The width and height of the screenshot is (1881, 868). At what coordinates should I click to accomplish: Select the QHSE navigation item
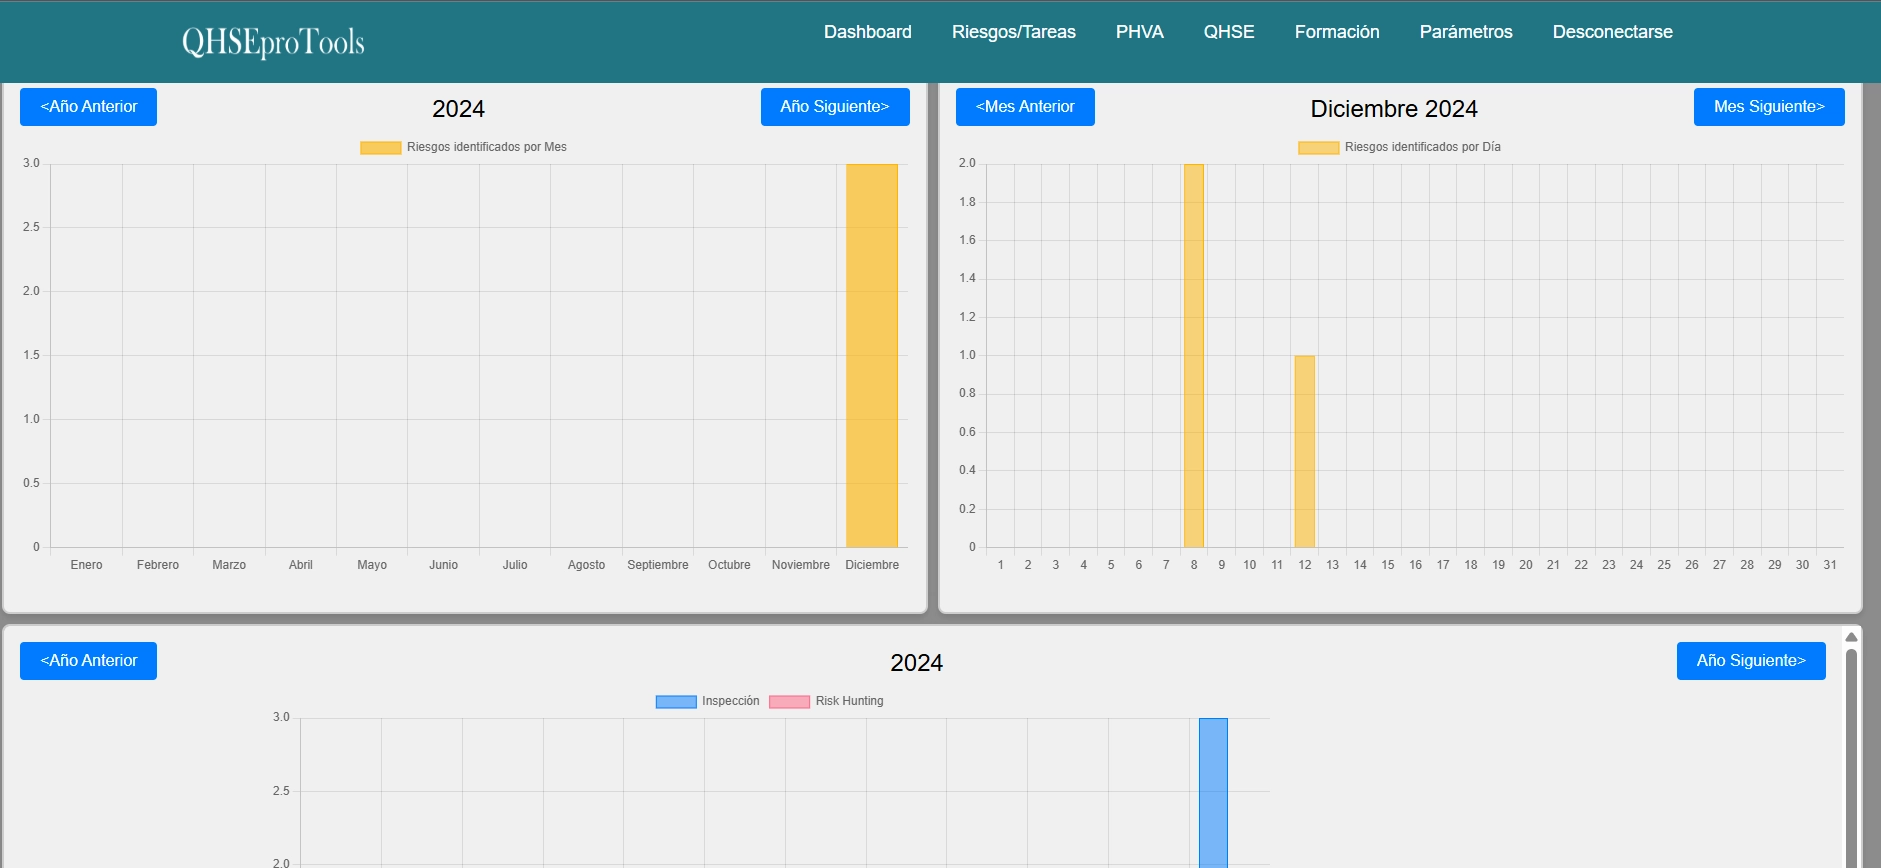coord(1228,32)
